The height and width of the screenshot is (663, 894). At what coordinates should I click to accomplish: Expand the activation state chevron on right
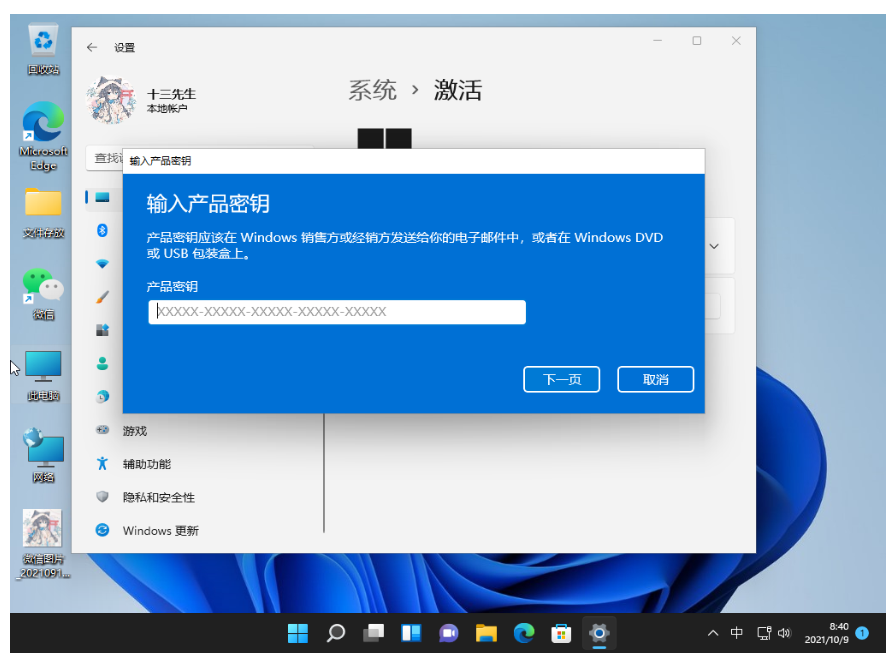click(715, 245)
